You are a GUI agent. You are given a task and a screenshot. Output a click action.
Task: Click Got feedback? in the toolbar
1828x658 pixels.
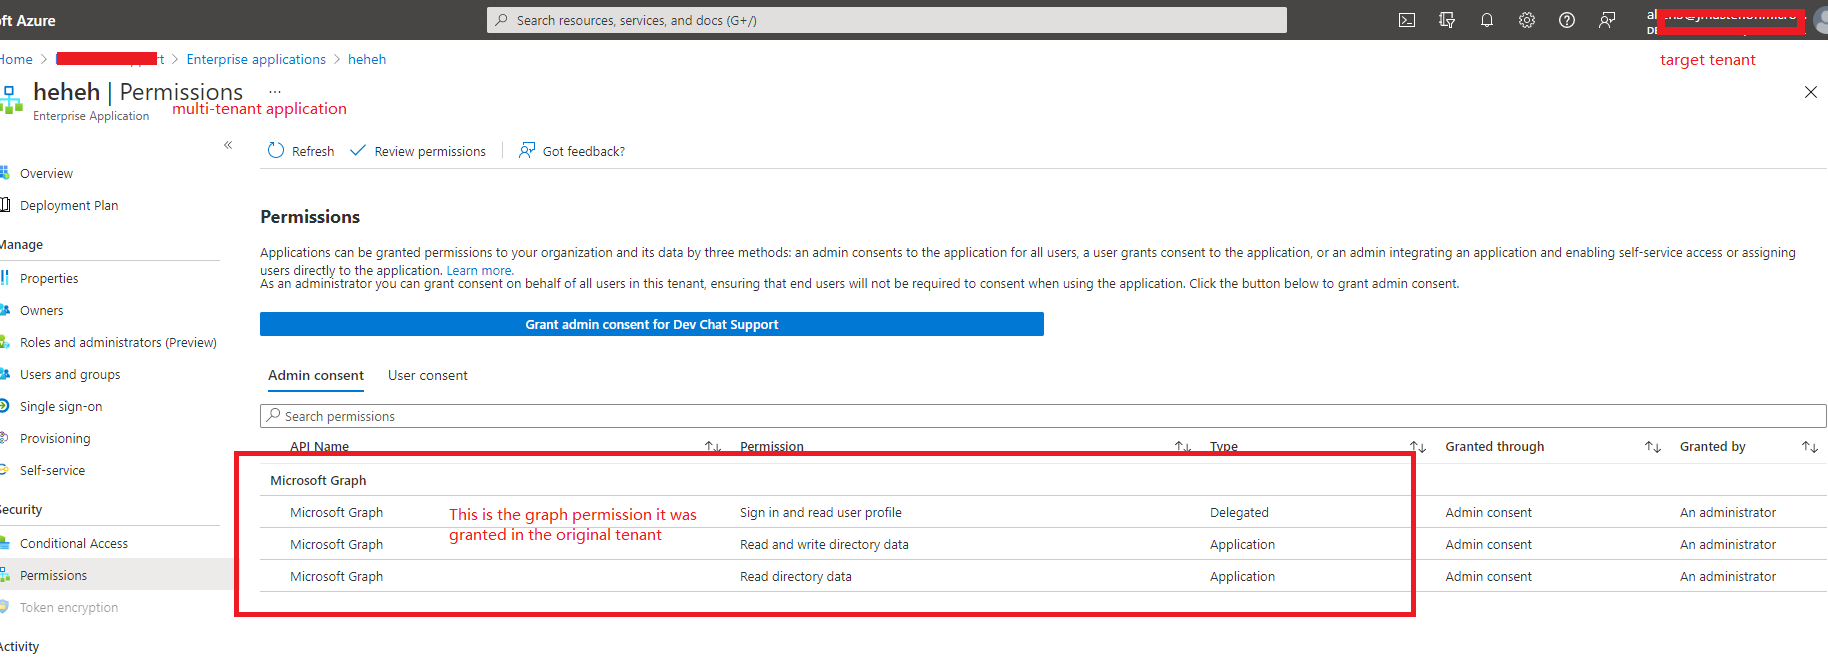pos(572,151)
